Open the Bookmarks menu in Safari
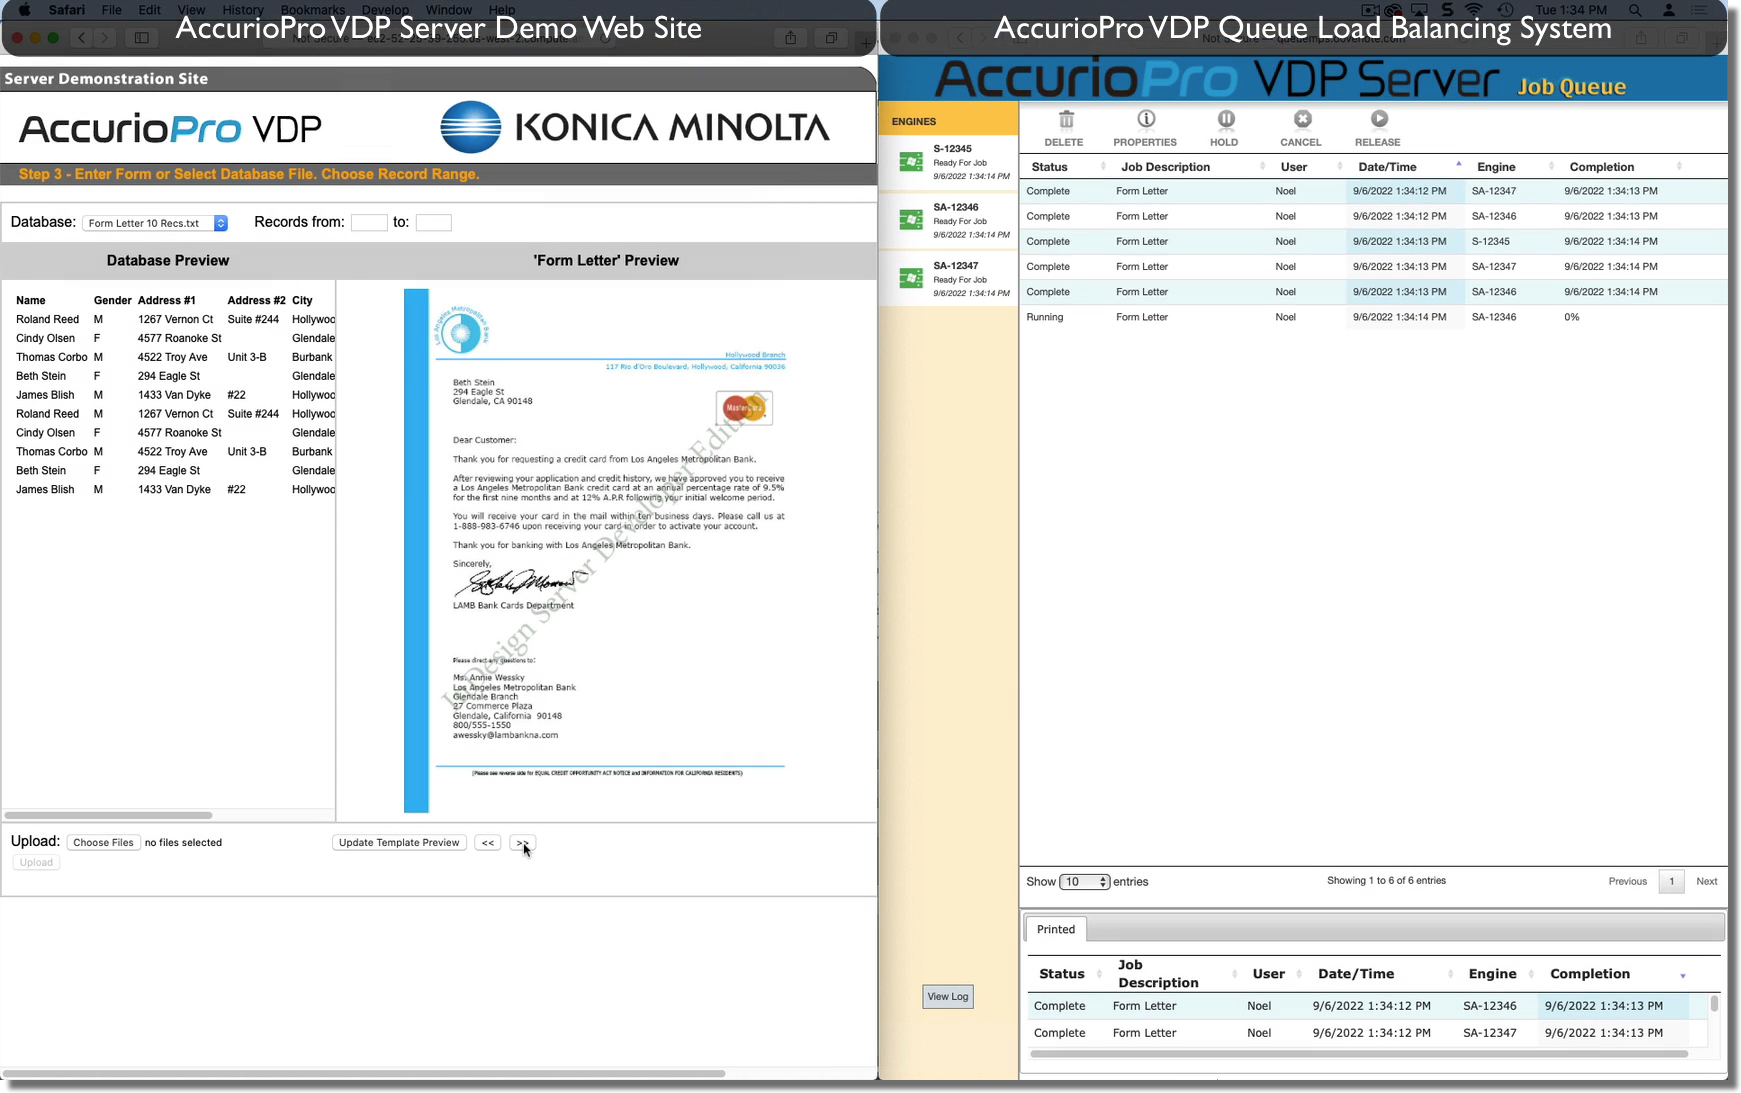Viewport: 1741px width, 1093px height. click(x=312, y=10)
